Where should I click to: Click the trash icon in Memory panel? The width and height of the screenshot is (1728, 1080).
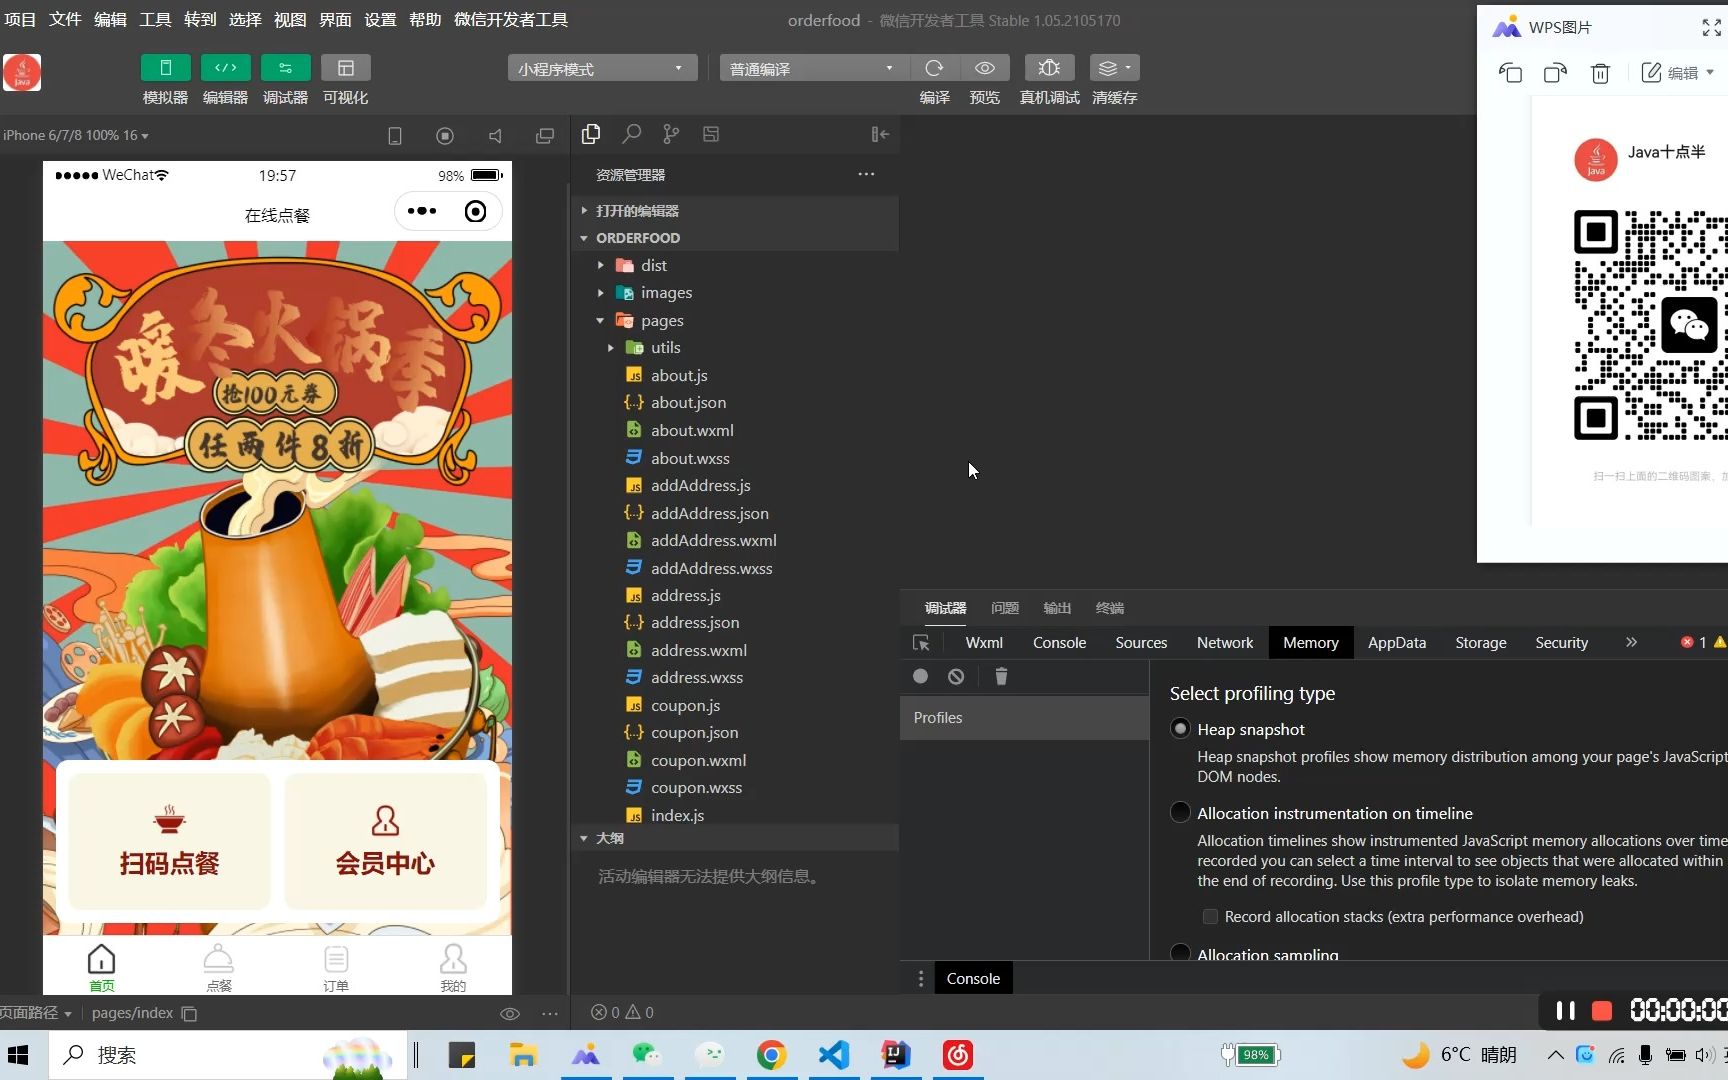[1001, 677]
